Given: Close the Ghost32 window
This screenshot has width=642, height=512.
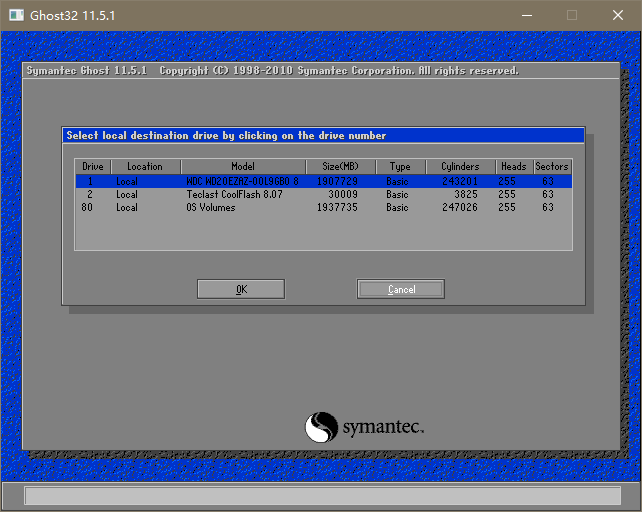Looking at the screenshot, I should point(617,15).
